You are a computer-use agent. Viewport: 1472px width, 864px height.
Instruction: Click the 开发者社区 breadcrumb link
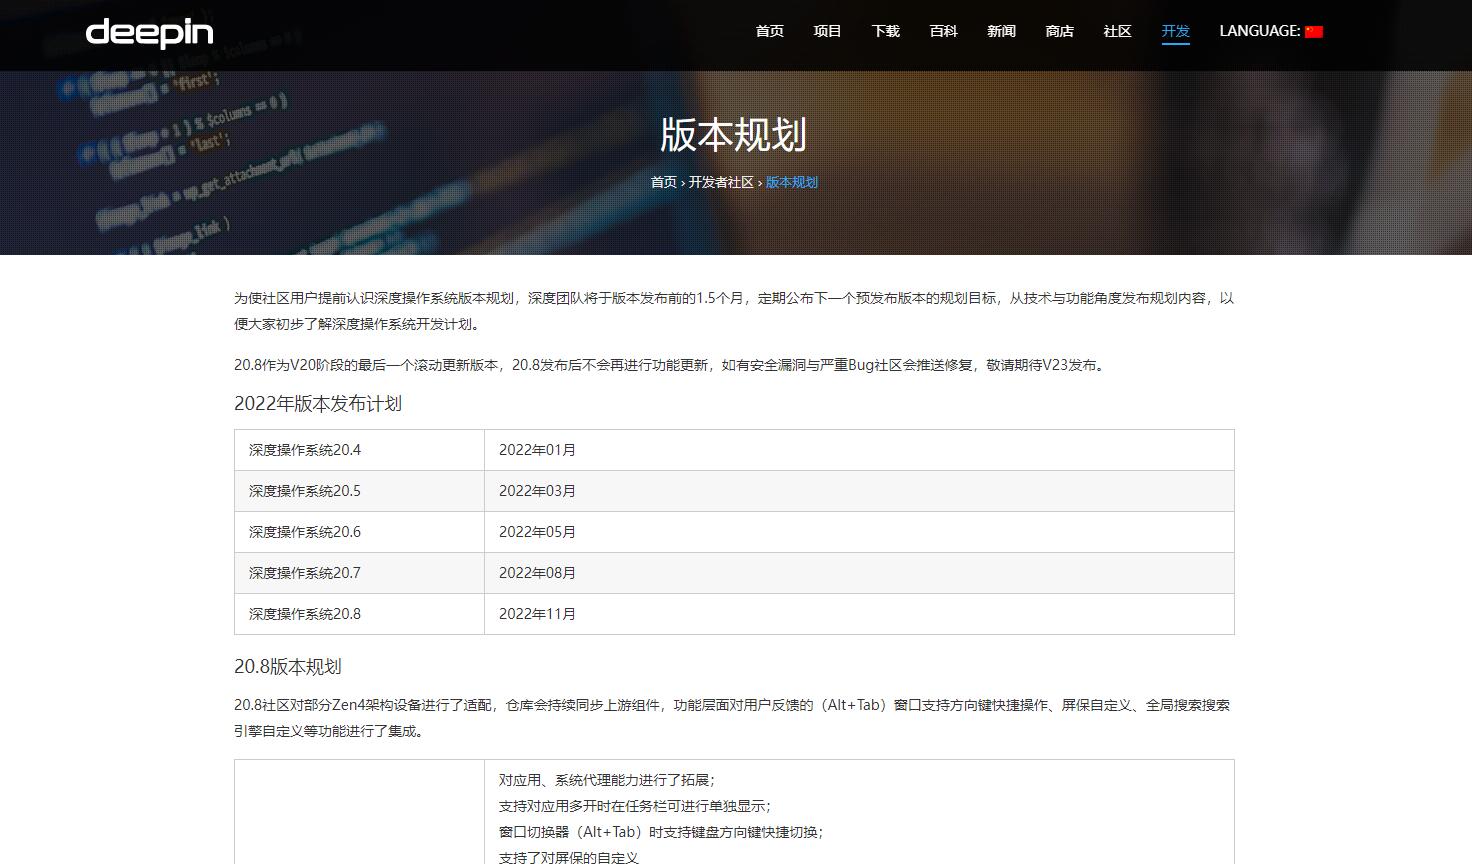click(720, 182)
